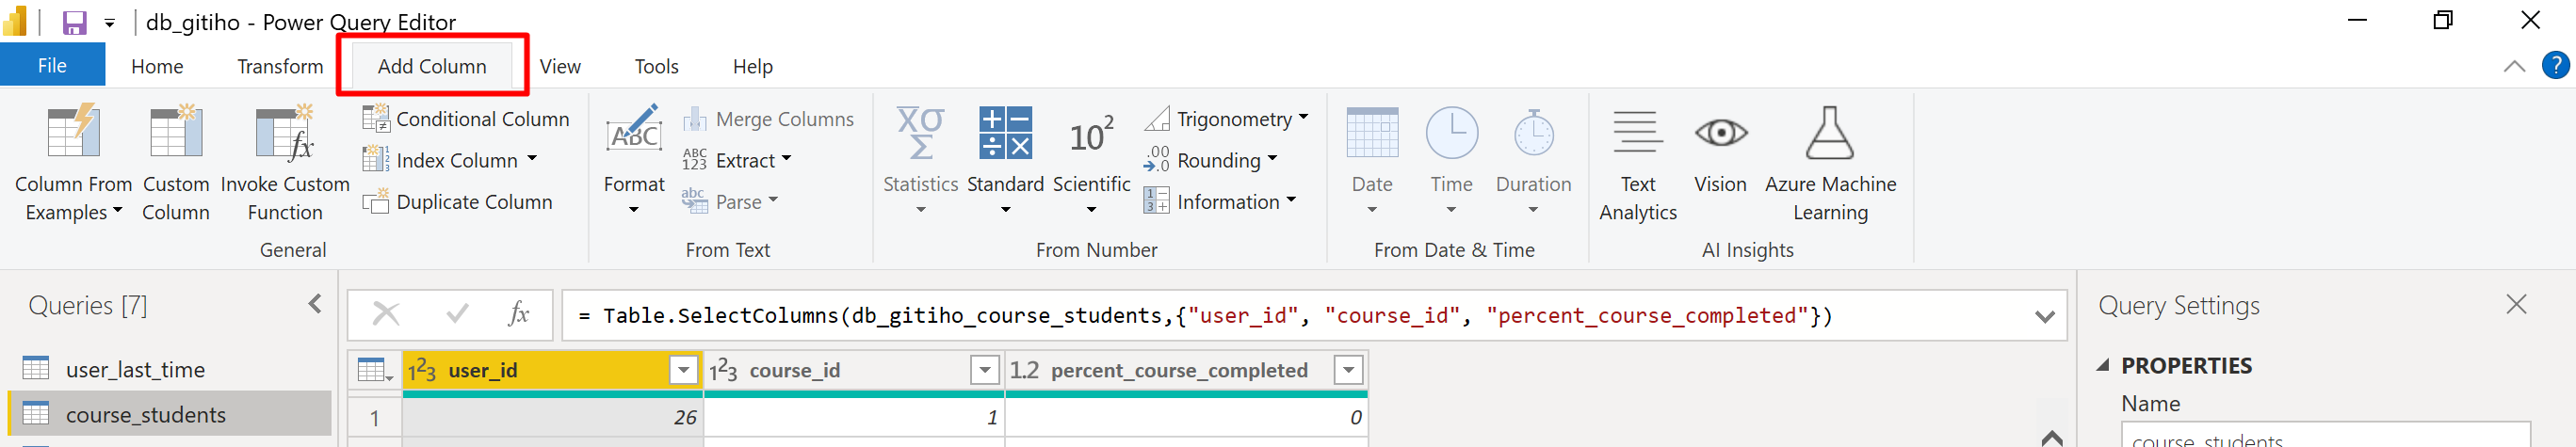Open Text Analytics AI insight
The image size is (2576, 447).
tap(1638, 164)
